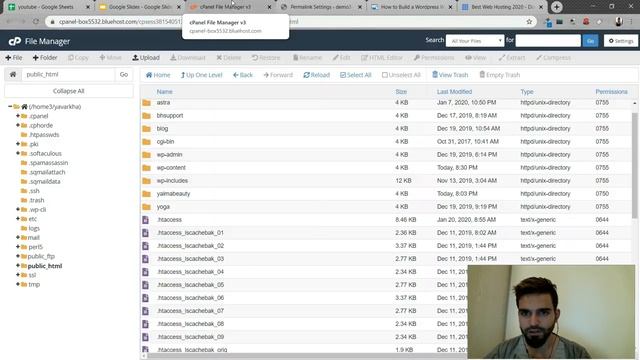The width and height of the screenshot is (640, 360).
Task: Reload the file listing
Action: [316, 75]
